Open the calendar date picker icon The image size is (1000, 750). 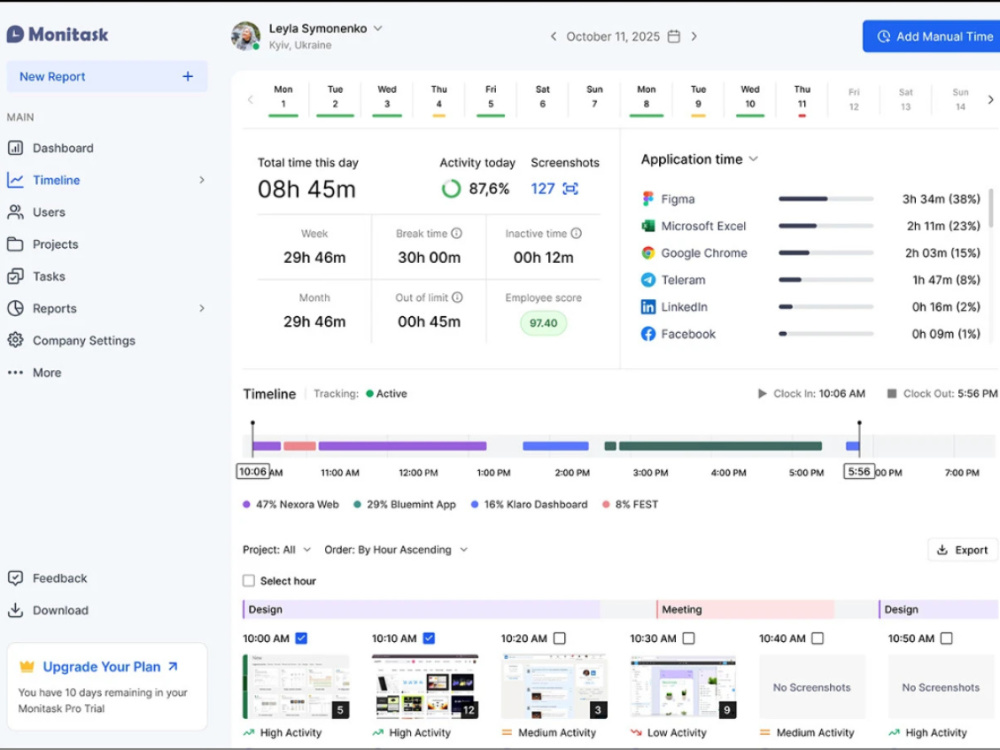[673, 36]
